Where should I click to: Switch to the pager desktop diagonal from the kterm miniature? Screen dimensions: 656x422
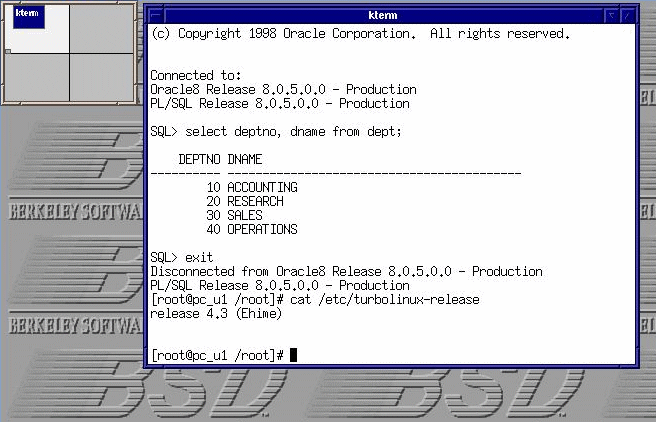102,77
